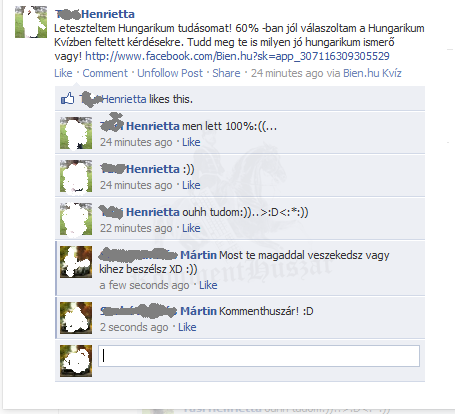Click avatar next to 'men lett 100%' comment
This screenshot has width=455, height=414.
click(x=76, y=133)
